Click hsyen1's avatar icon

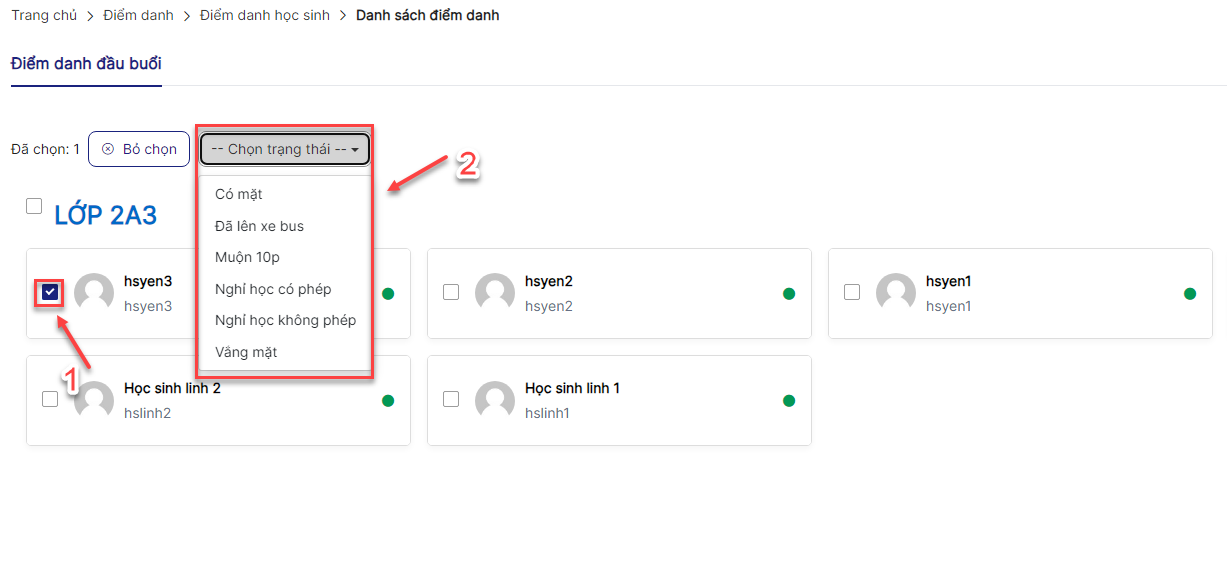tap(896, 293)
